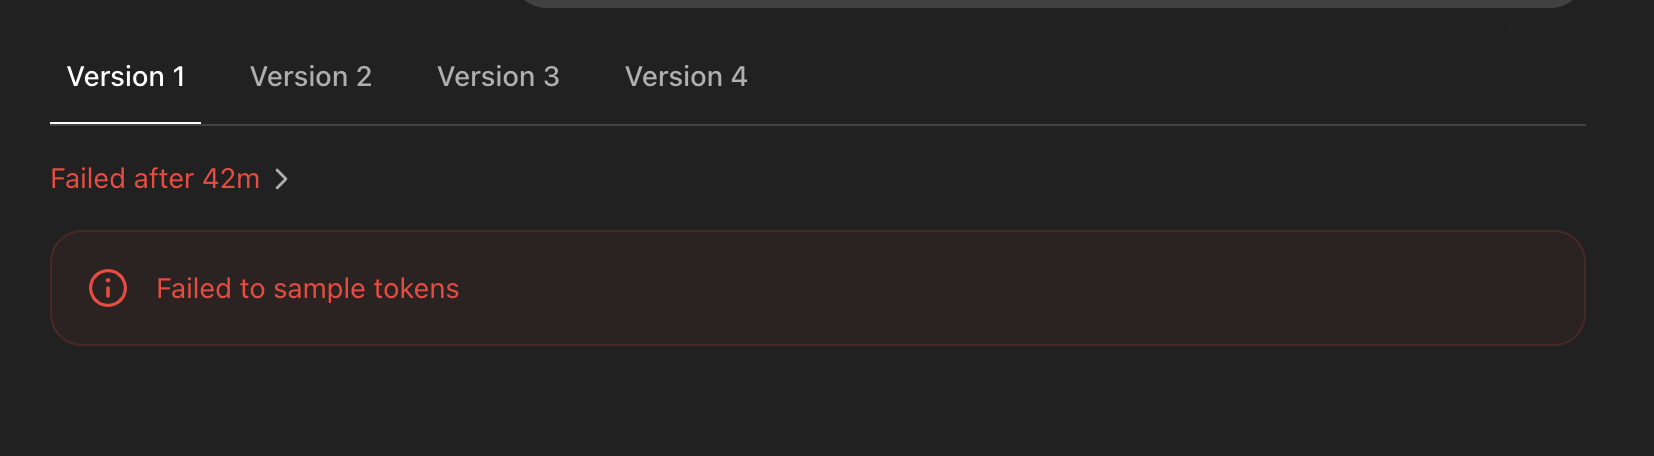
Task: Expand the chevron beside Failed after 42m
Action: coord(282,179)
